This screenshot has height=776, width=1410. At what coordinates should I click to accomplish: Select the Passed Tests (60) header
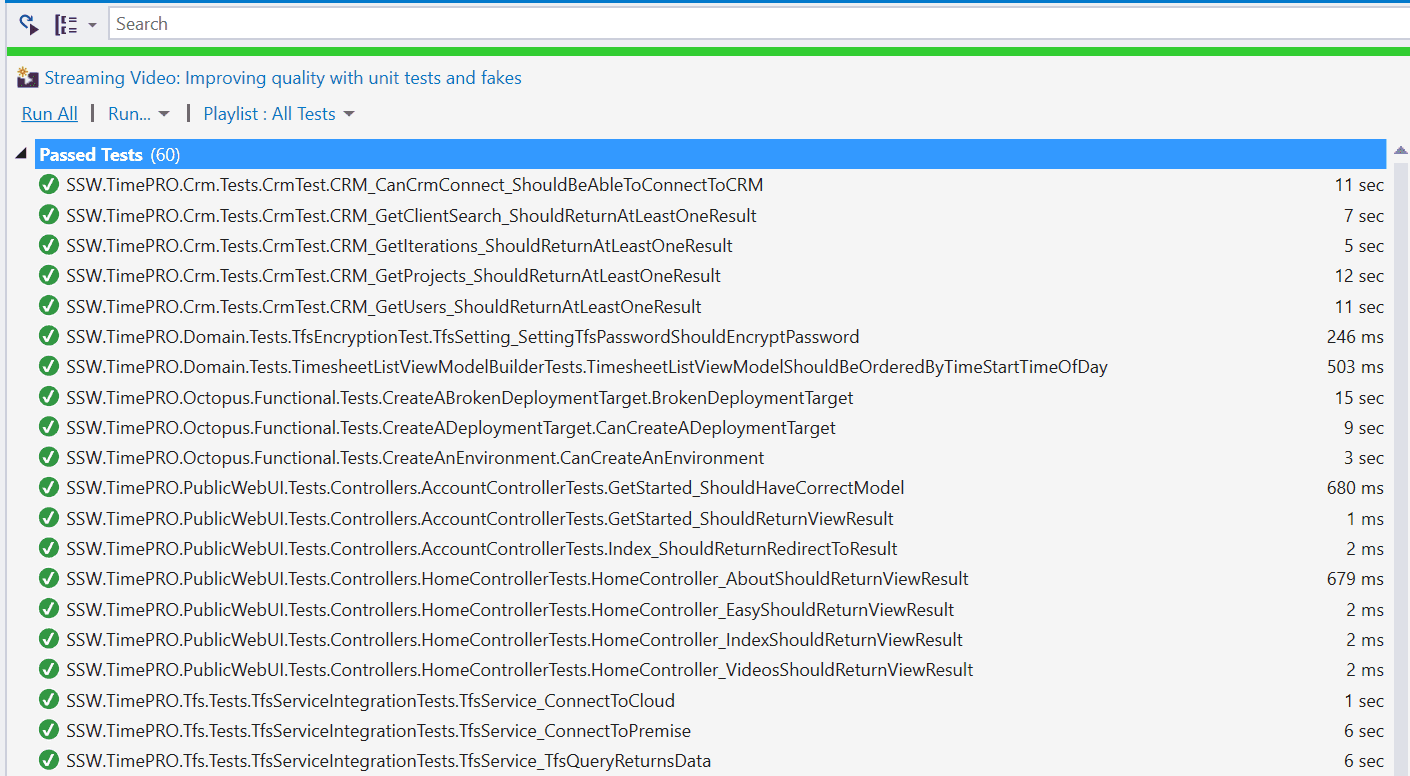pos(110,155)
